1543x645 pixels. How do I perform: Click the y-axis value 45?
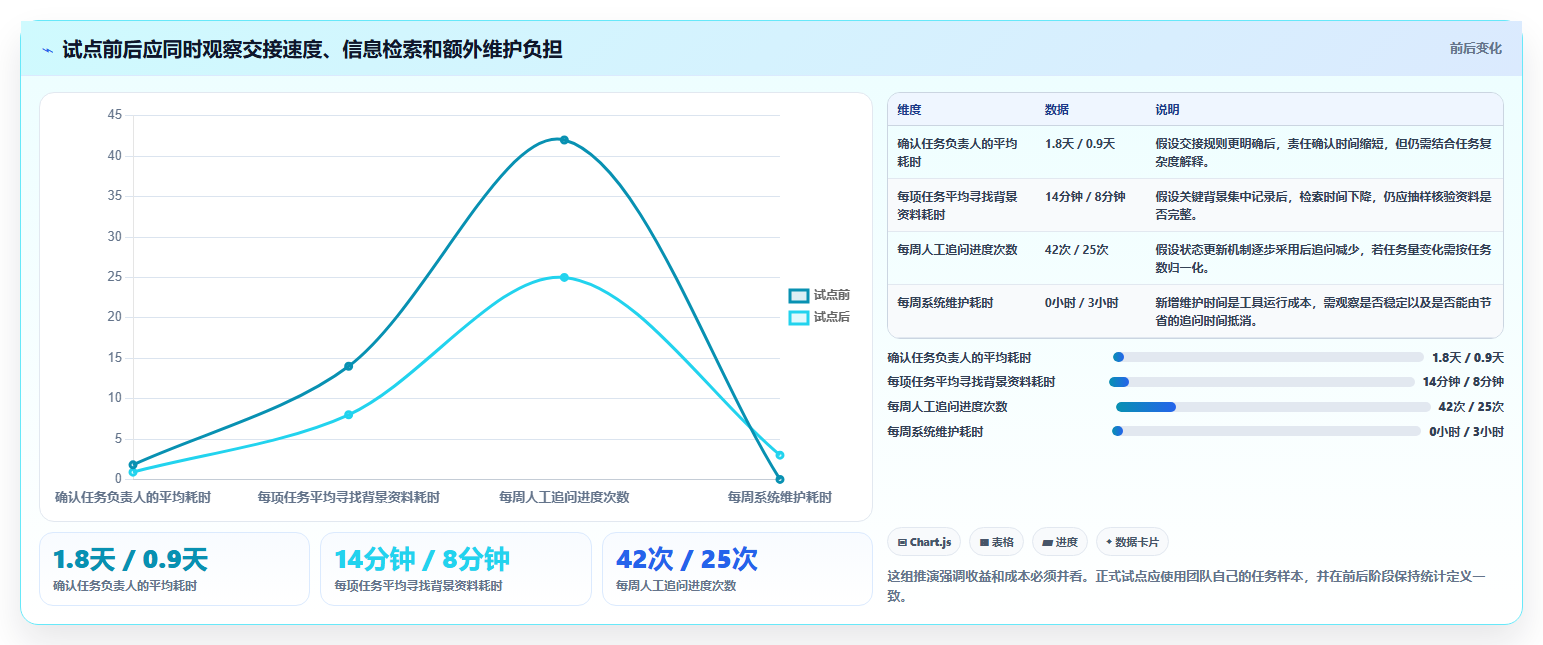114,115
